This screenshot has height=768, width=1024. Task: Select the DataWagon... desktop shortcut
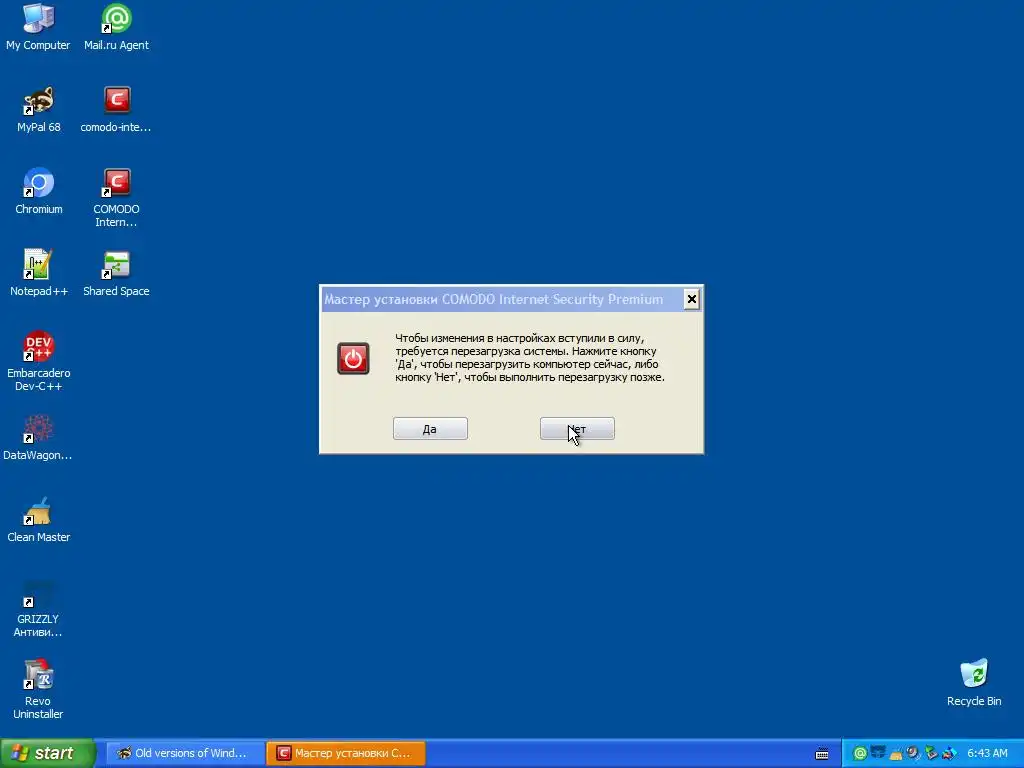pos(38,438)
